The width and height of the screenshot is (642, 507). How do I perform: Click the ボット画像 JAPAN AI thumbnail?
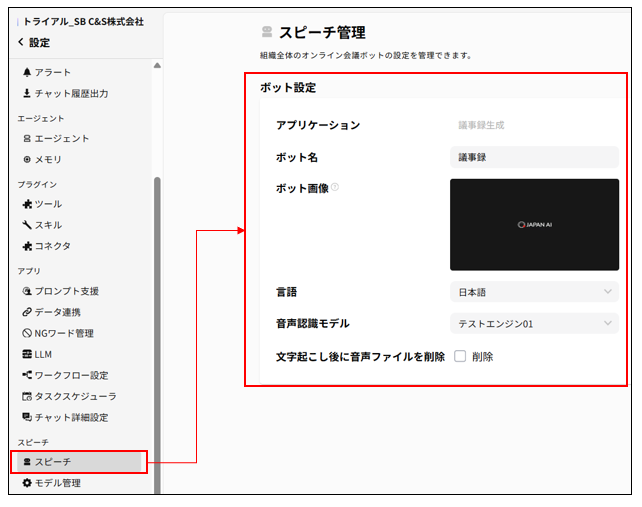tap(534, 224)
